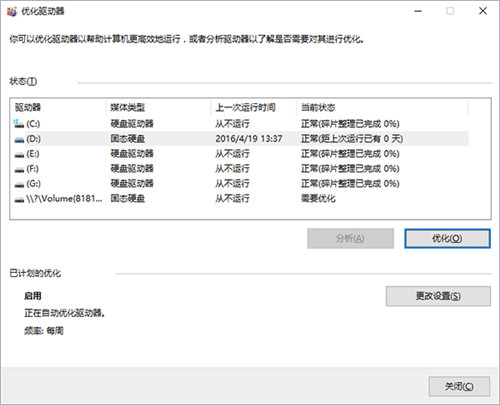Click the 关闭(C) close button
500x405 pixels.
(x=459, y=386)
